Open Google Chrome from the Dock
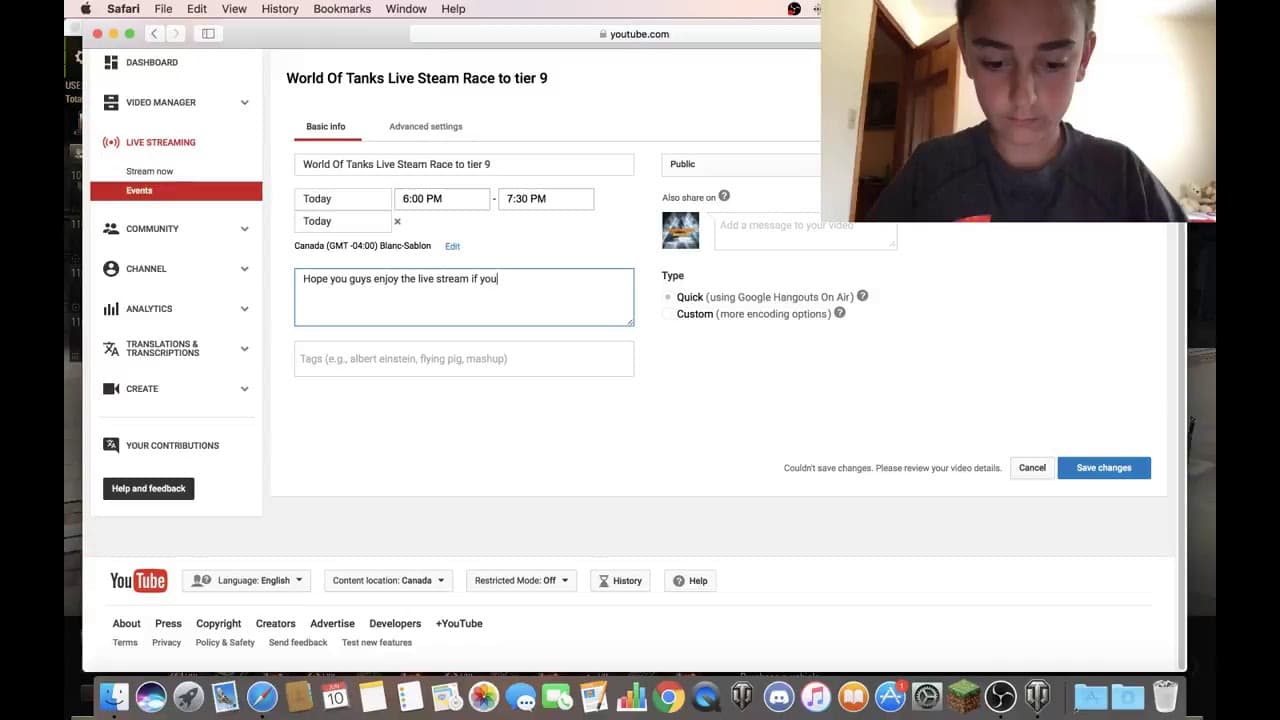 pyautogui.click(x=670, y=696)
